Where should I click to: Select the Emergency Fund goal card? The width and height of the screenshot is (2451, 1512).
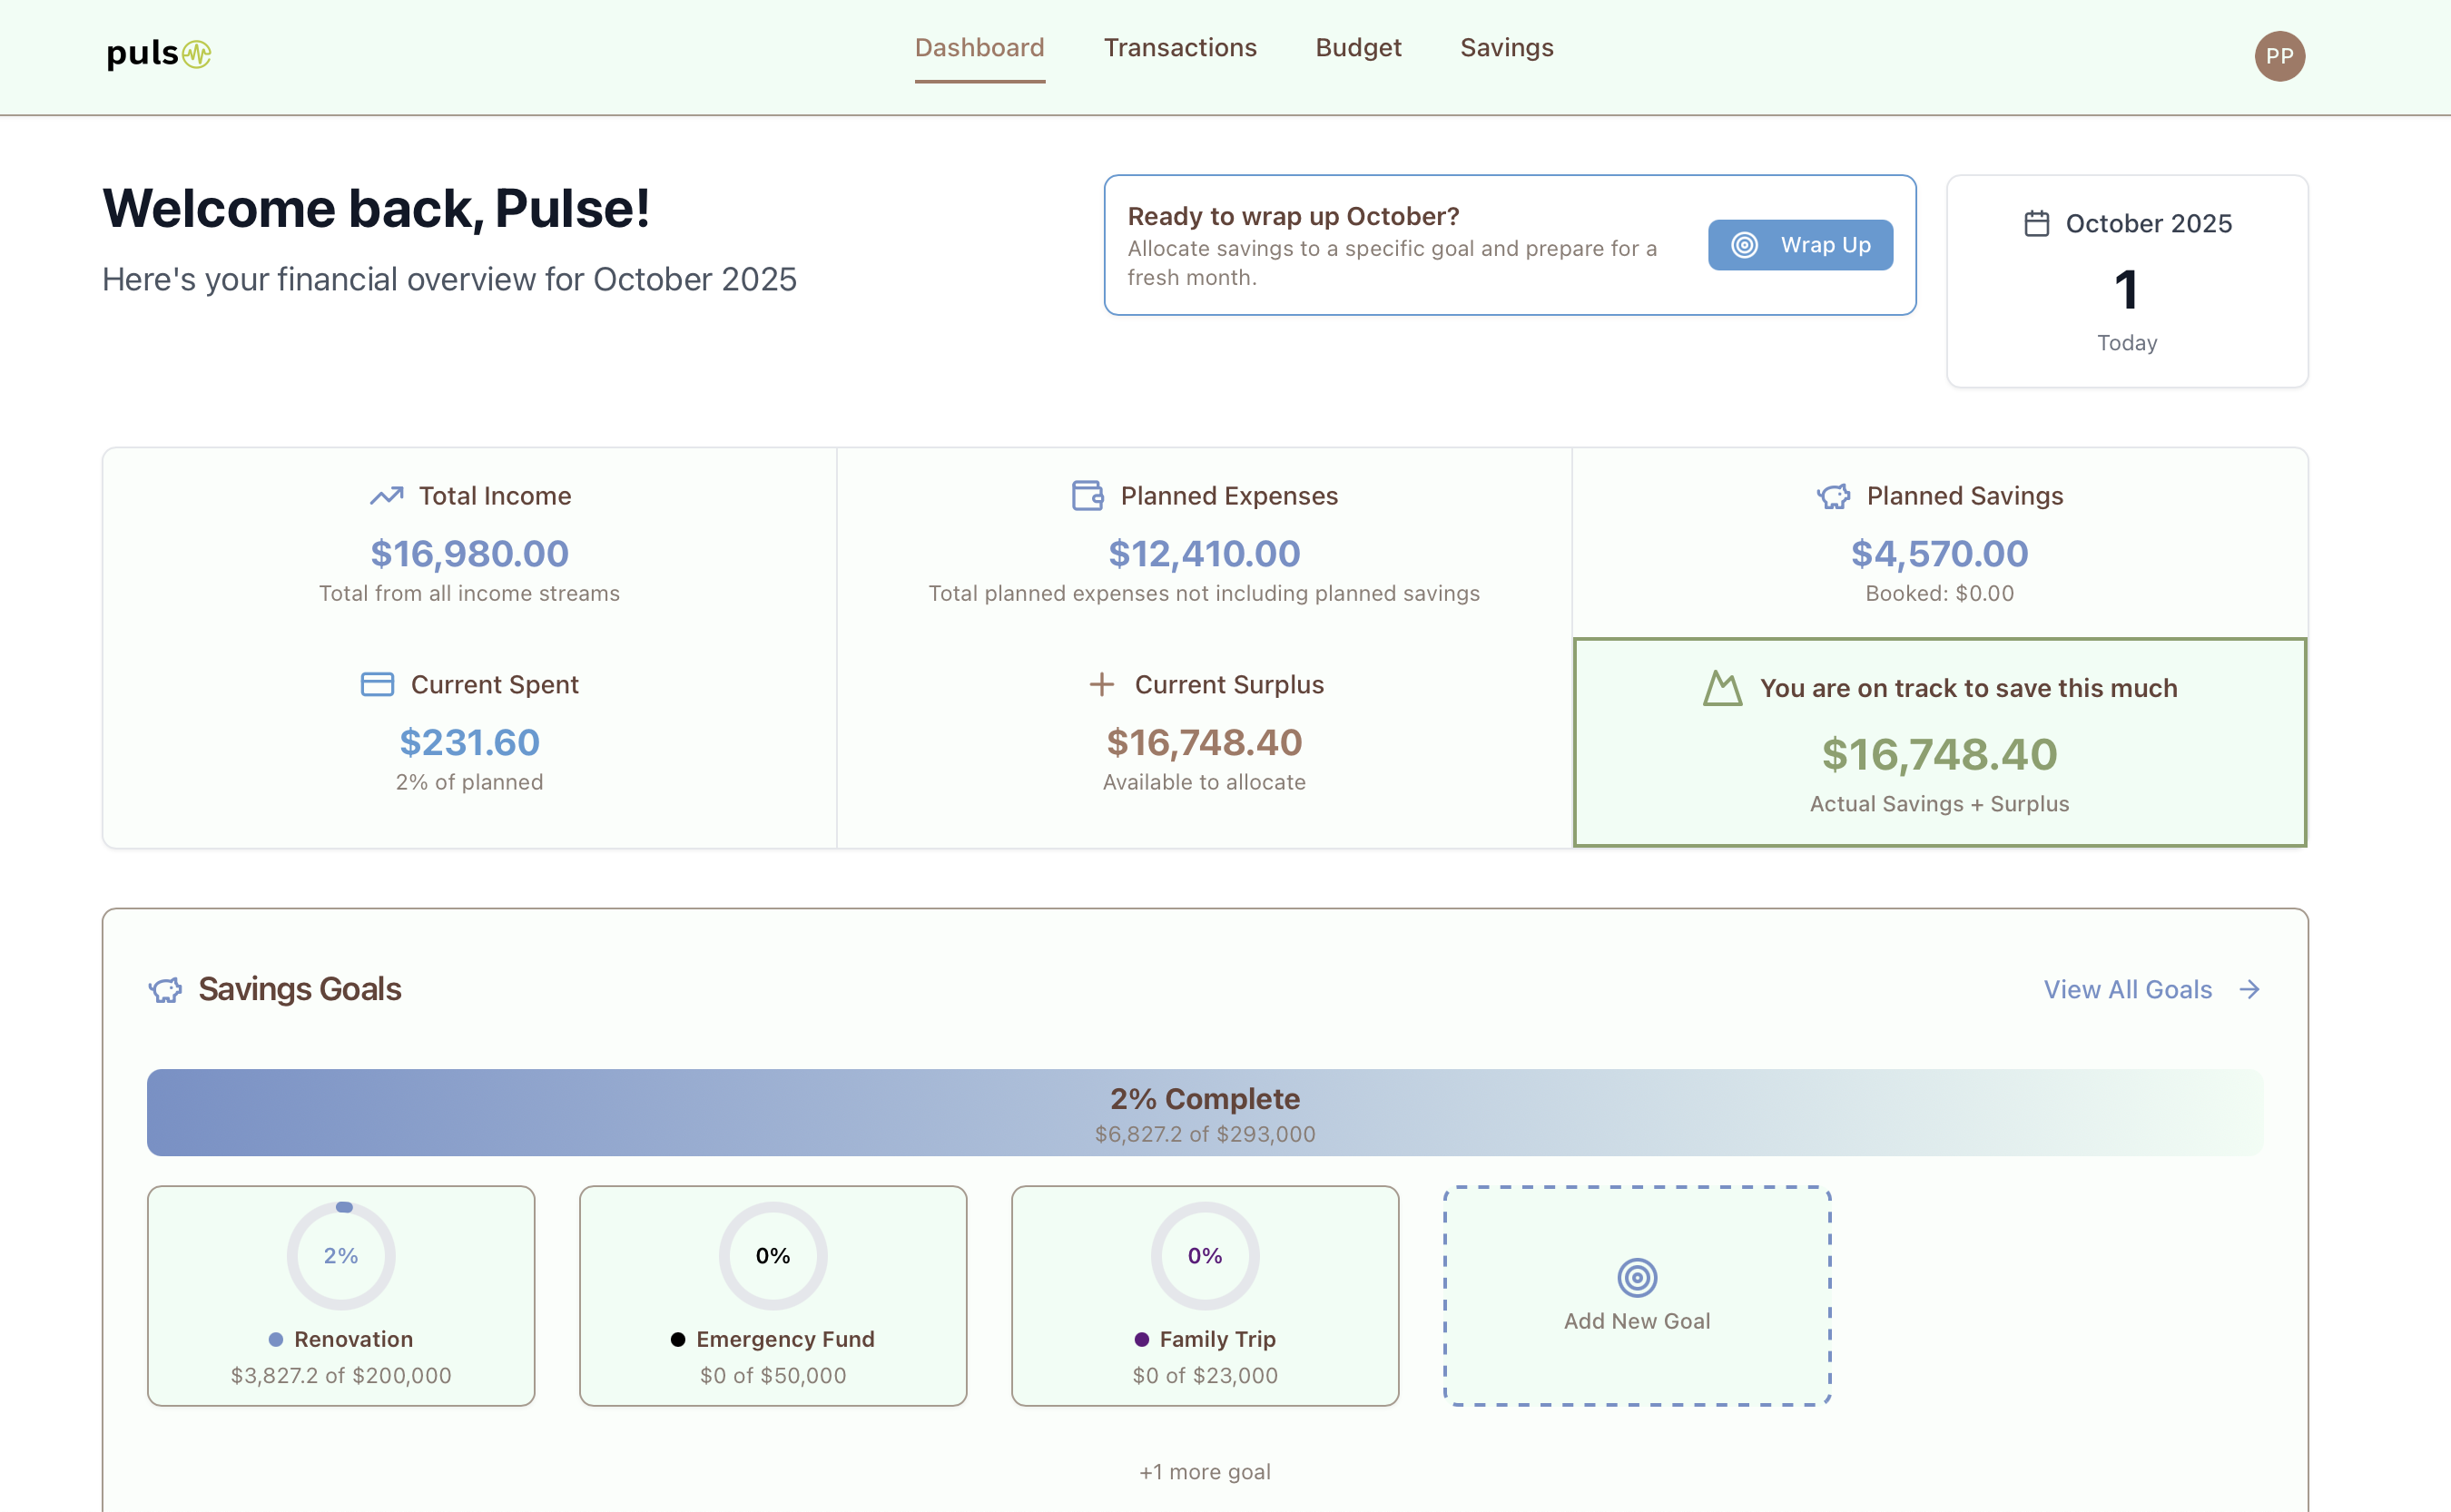(x=773, y=1295)
